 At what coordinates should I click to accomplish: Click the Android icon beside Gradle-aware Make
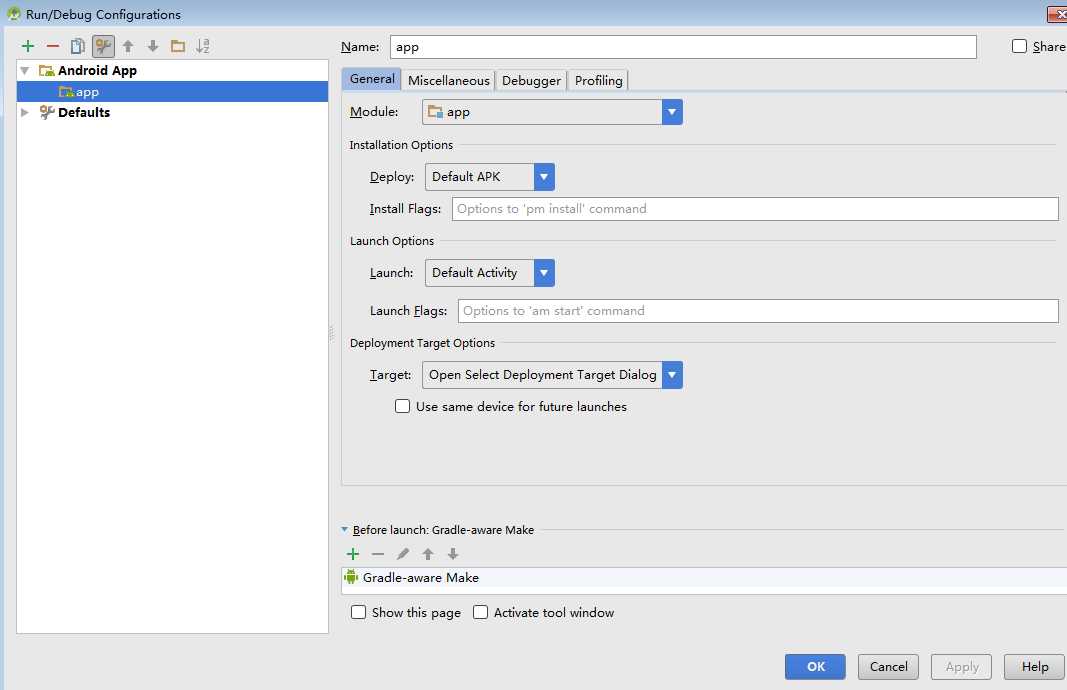pos(351,577)
